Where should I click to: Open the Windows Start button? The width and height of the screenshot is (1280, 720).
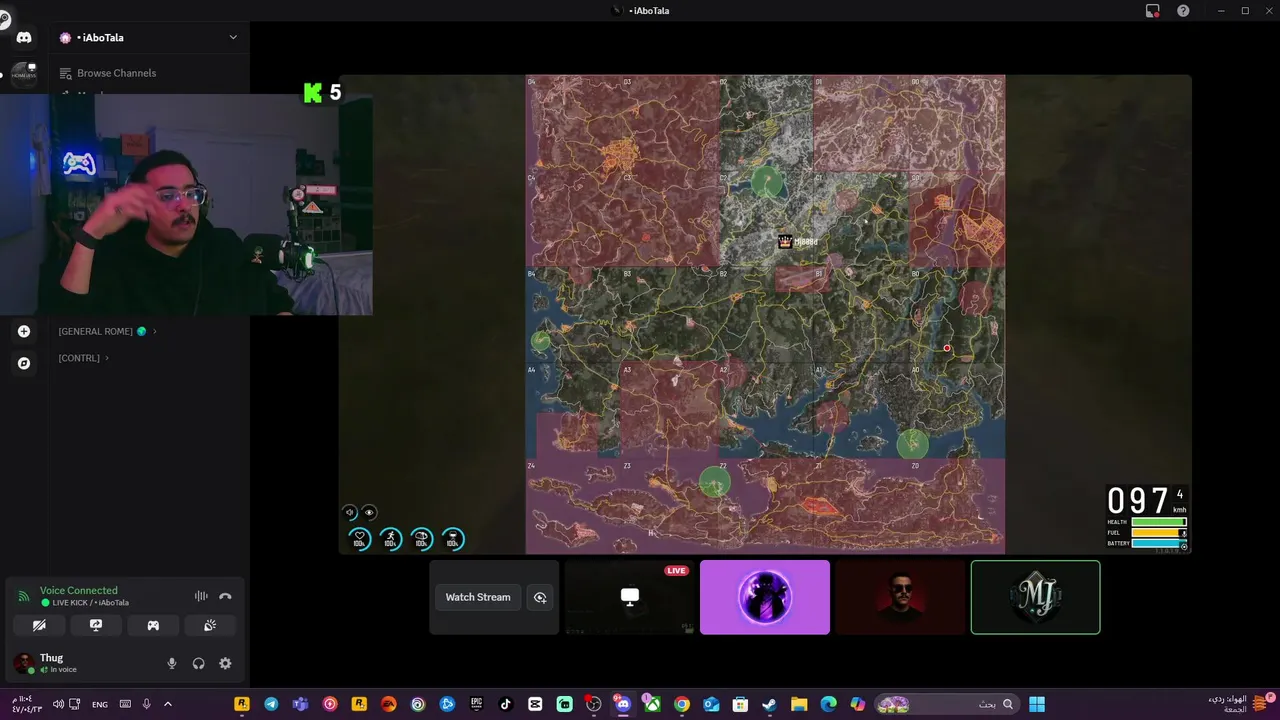click(1037, 704)
